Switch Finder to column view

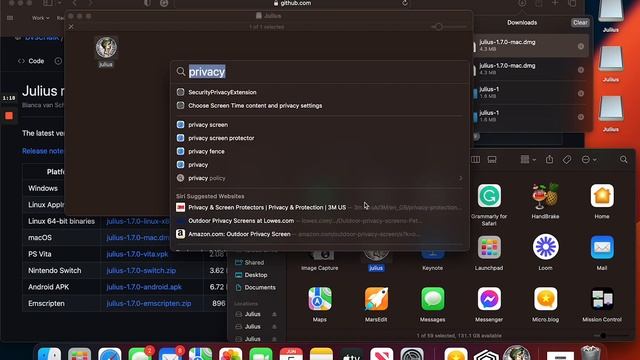476,160
